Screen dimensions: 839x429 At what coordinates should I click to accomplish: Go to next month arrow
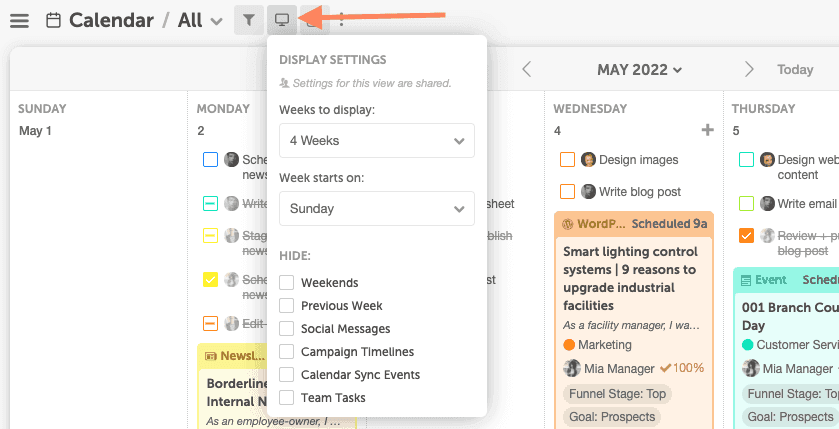click(x=749, y=69)
